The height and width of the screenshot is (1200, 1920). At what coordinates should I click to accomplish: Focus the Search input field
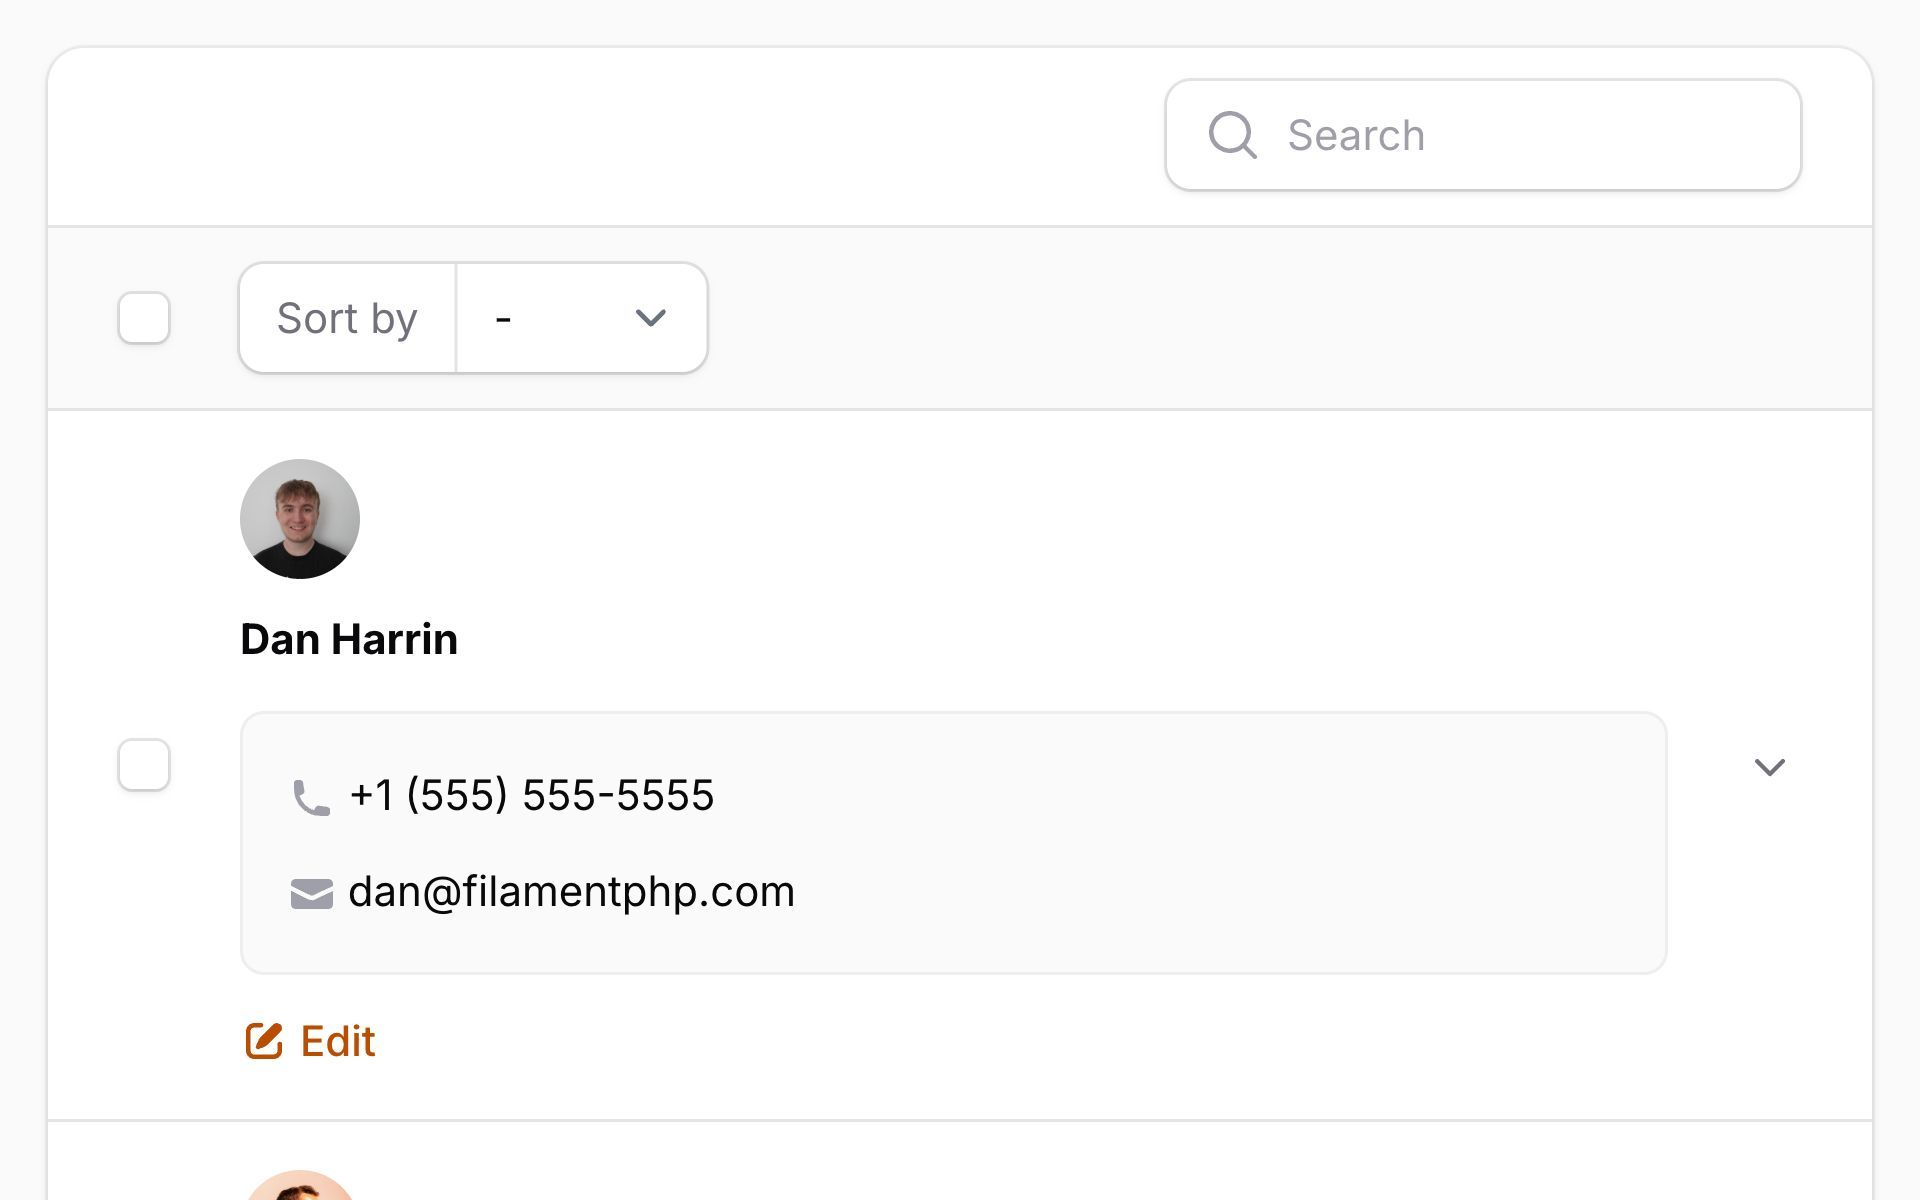click(1483, 135)
